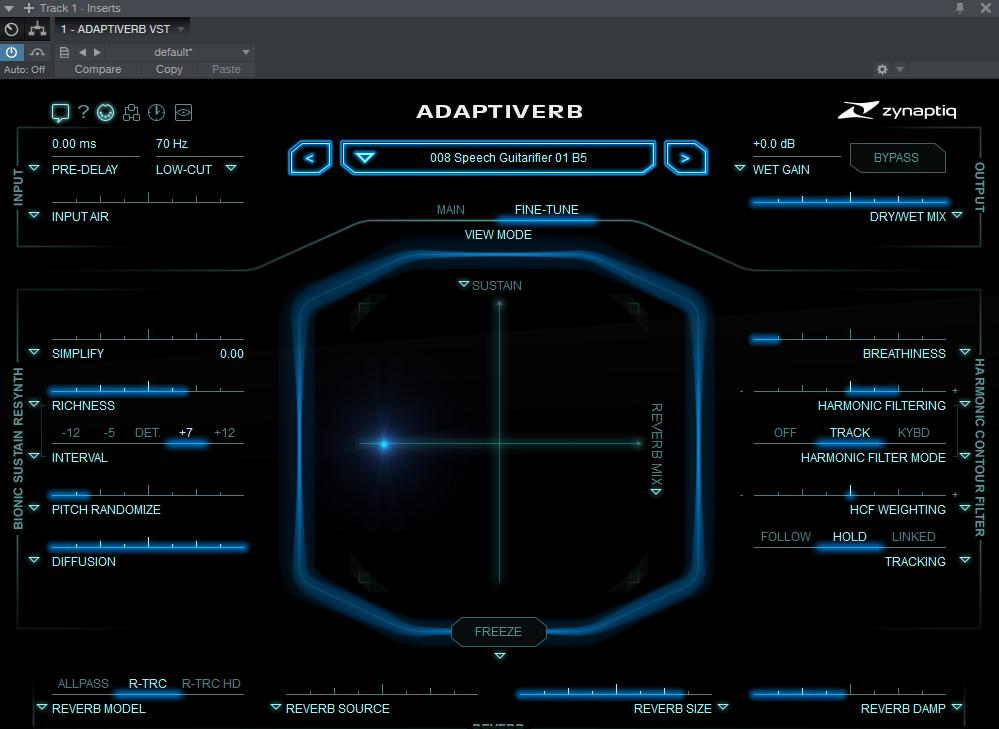Select ALLPASS reverb model
Viewport: 999px width, 729px height.
pyautogui.click(x=83, y=684)
